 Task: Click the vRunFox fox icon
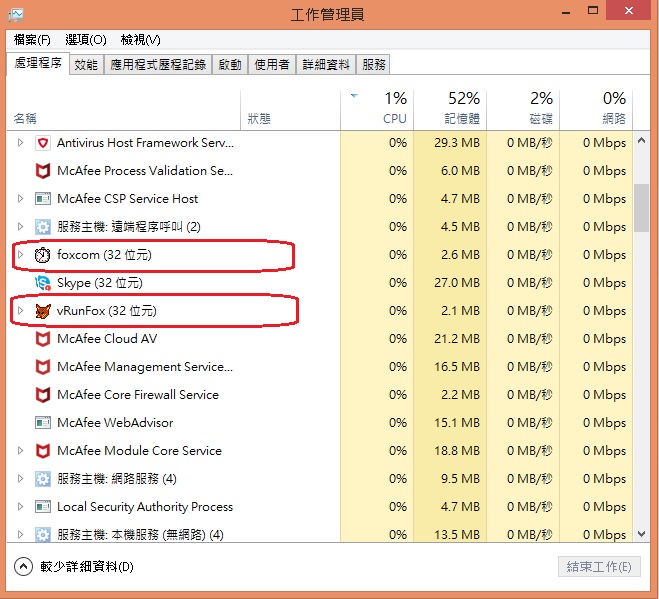click(x=42, y=311)
